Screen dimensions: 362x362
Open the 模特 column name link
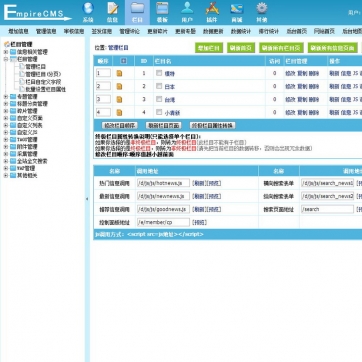170,74
